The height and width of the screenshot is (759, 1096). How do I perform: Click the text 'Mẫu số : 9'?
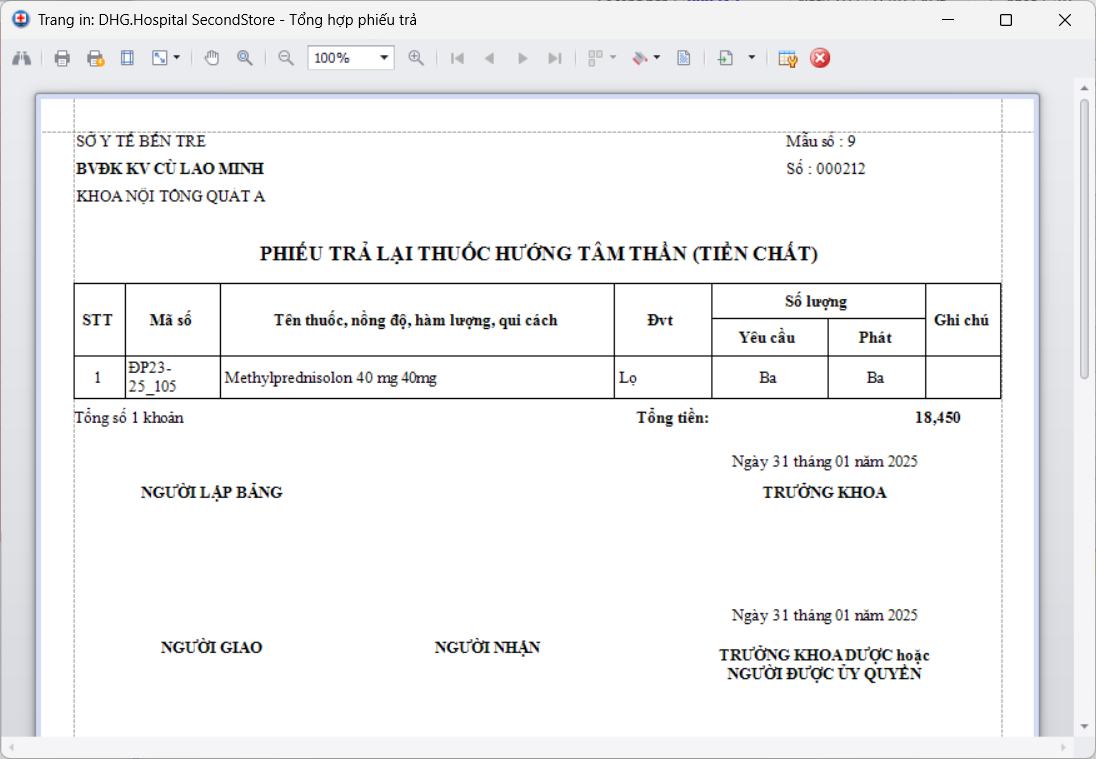point(821,141)
